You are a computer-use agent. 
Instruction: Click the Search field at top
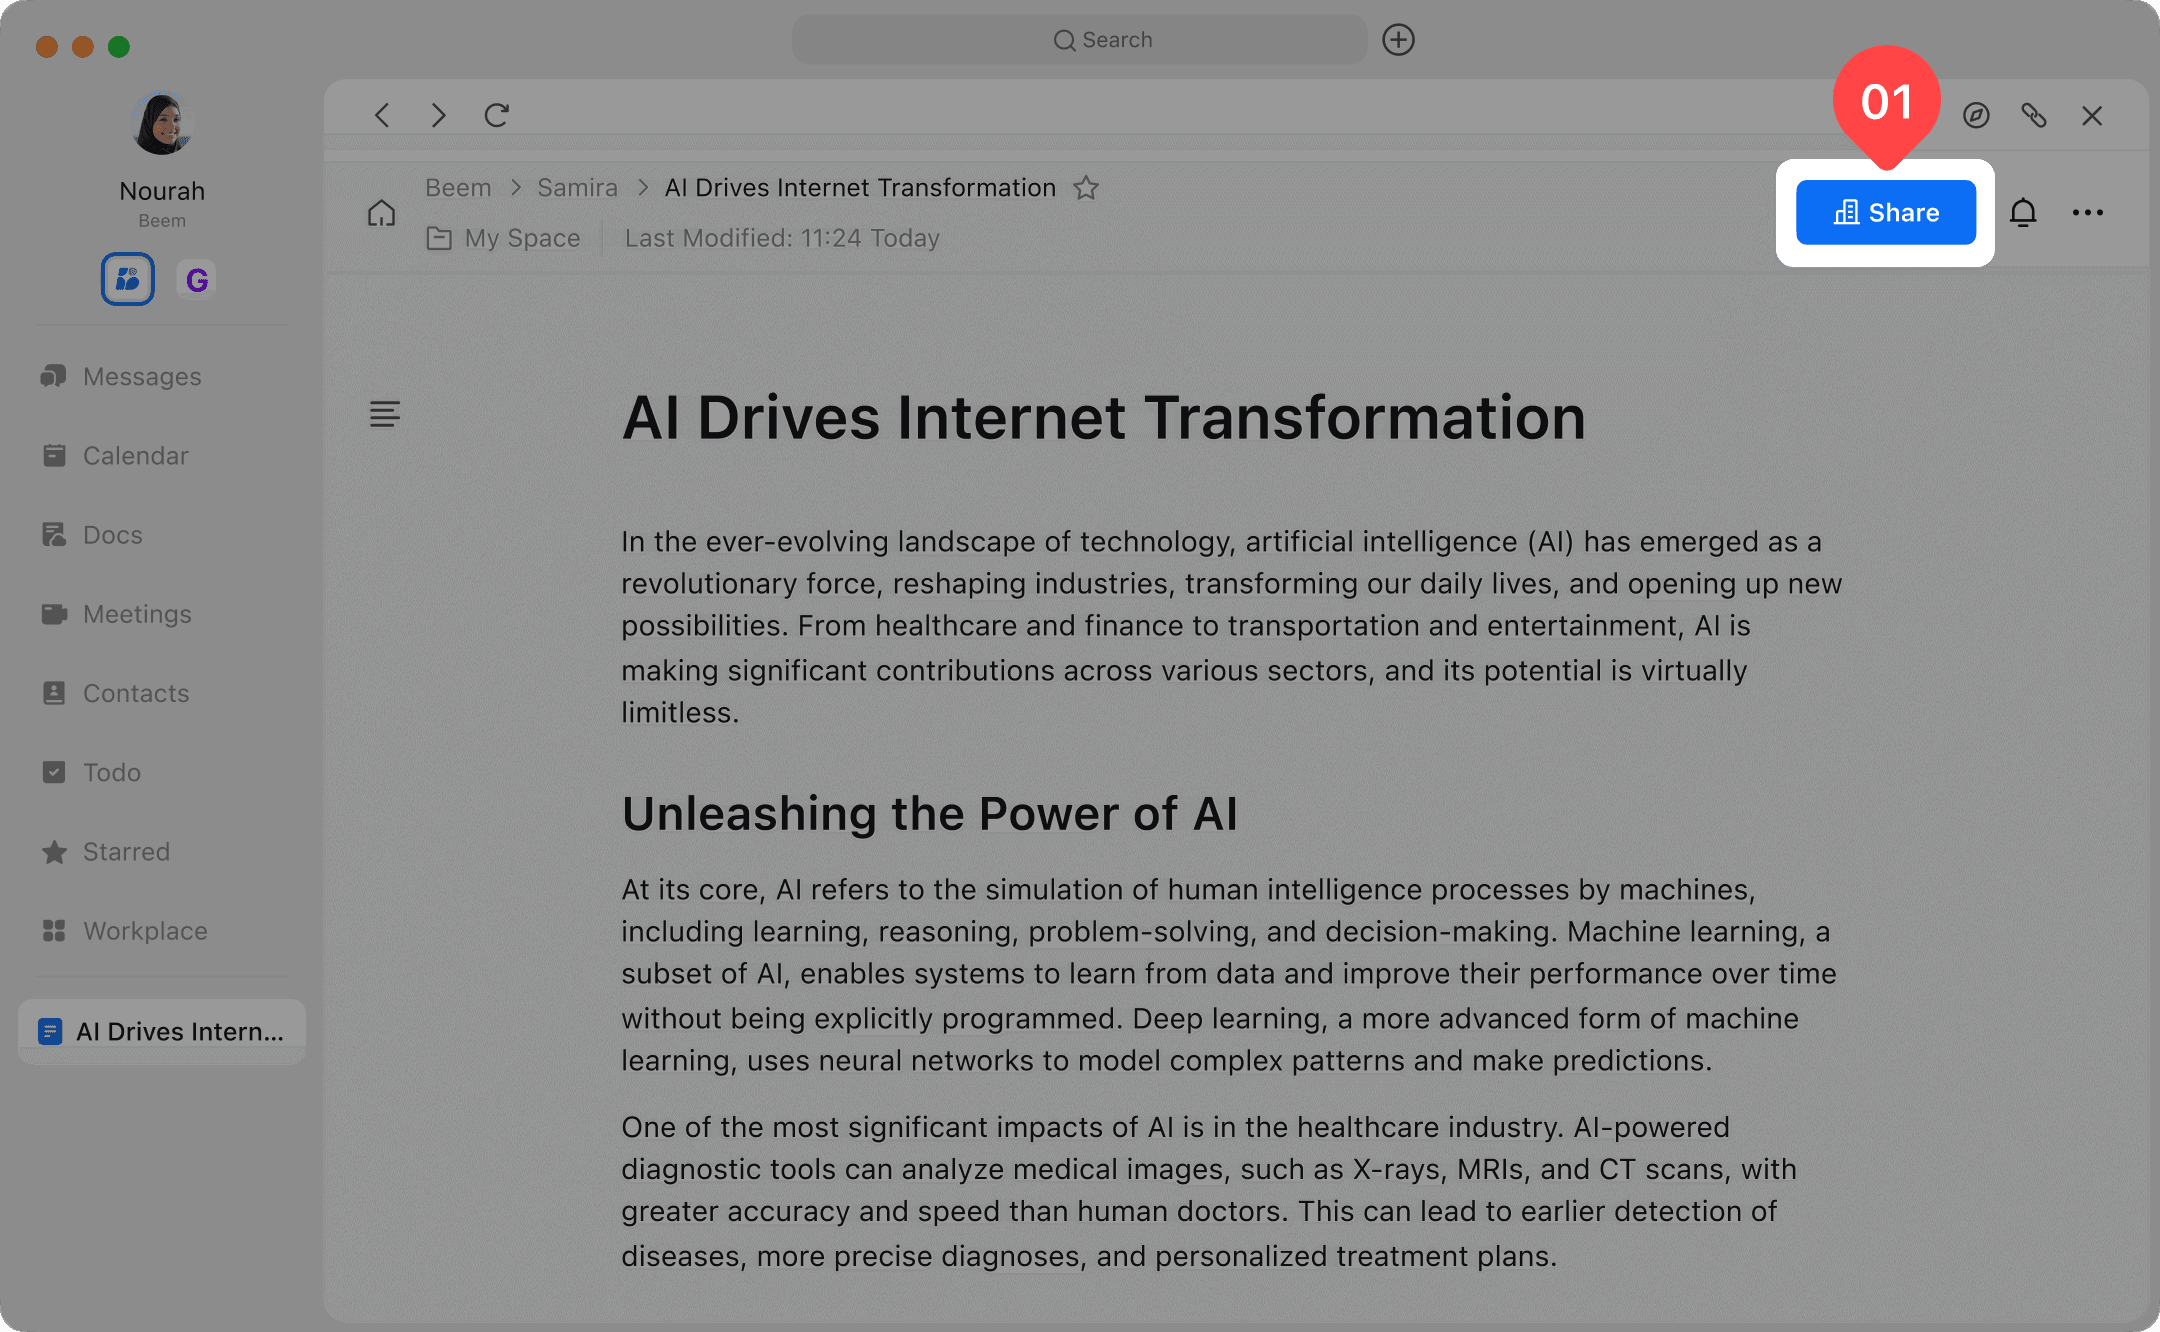coord(1080,40)
